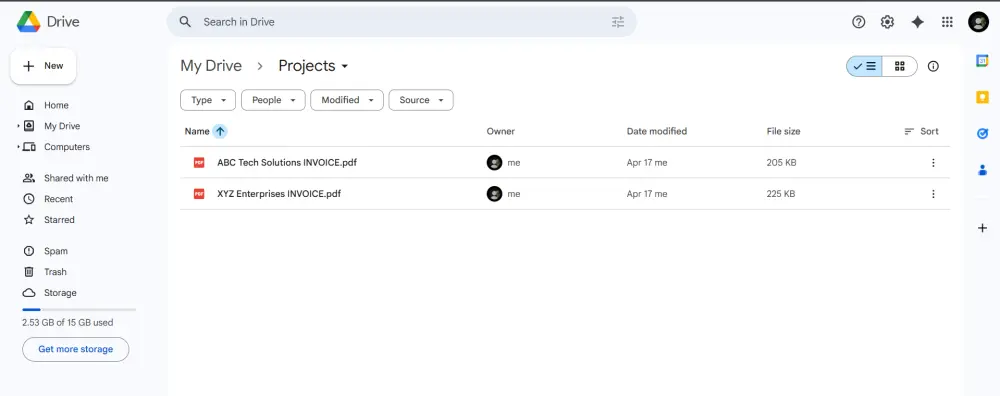Reverse sort direction arrow next to Name
Image resolution: width=1000 pixels, height=396 pixels.
220,131
